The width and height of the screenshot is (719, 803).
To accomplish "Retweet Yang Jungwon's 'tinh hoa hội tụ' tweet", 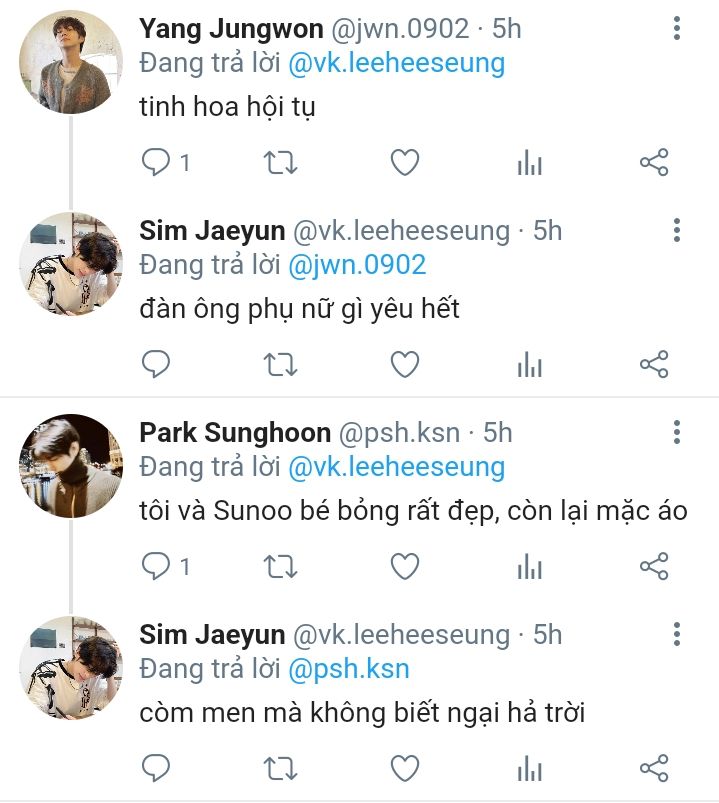I will [281, 163].
